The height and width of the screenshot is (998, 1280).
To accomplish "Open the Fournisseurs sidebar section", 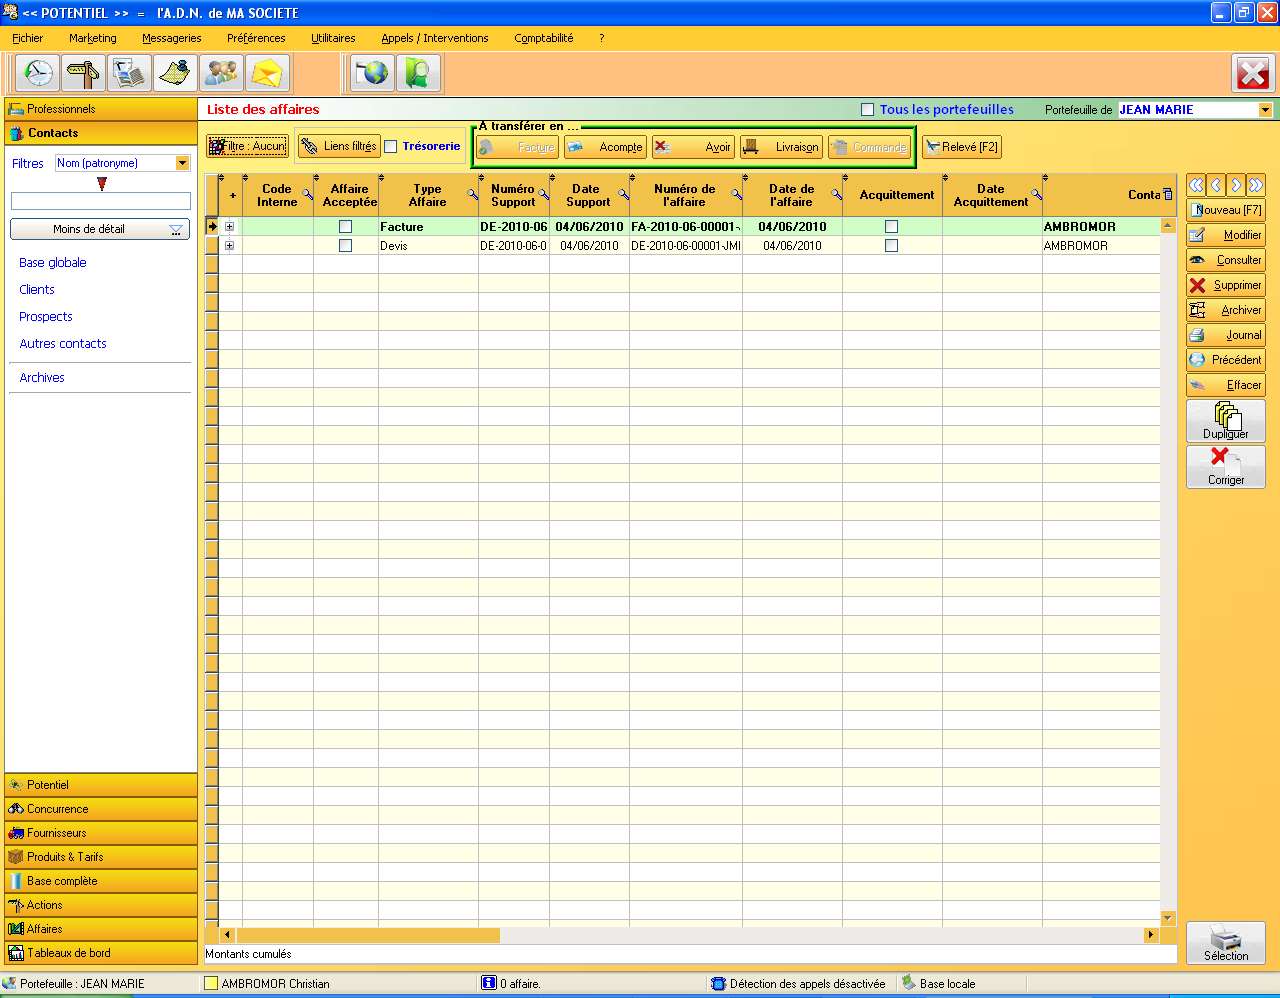I will pos(101,833).
